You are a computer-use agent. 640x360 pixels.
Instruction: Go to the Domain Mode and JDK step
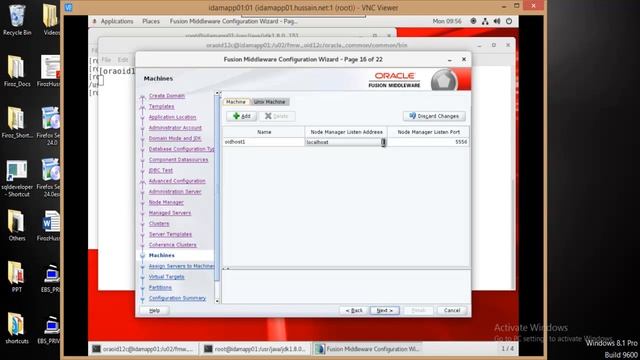pyautogui.click(x=175, y=138)
